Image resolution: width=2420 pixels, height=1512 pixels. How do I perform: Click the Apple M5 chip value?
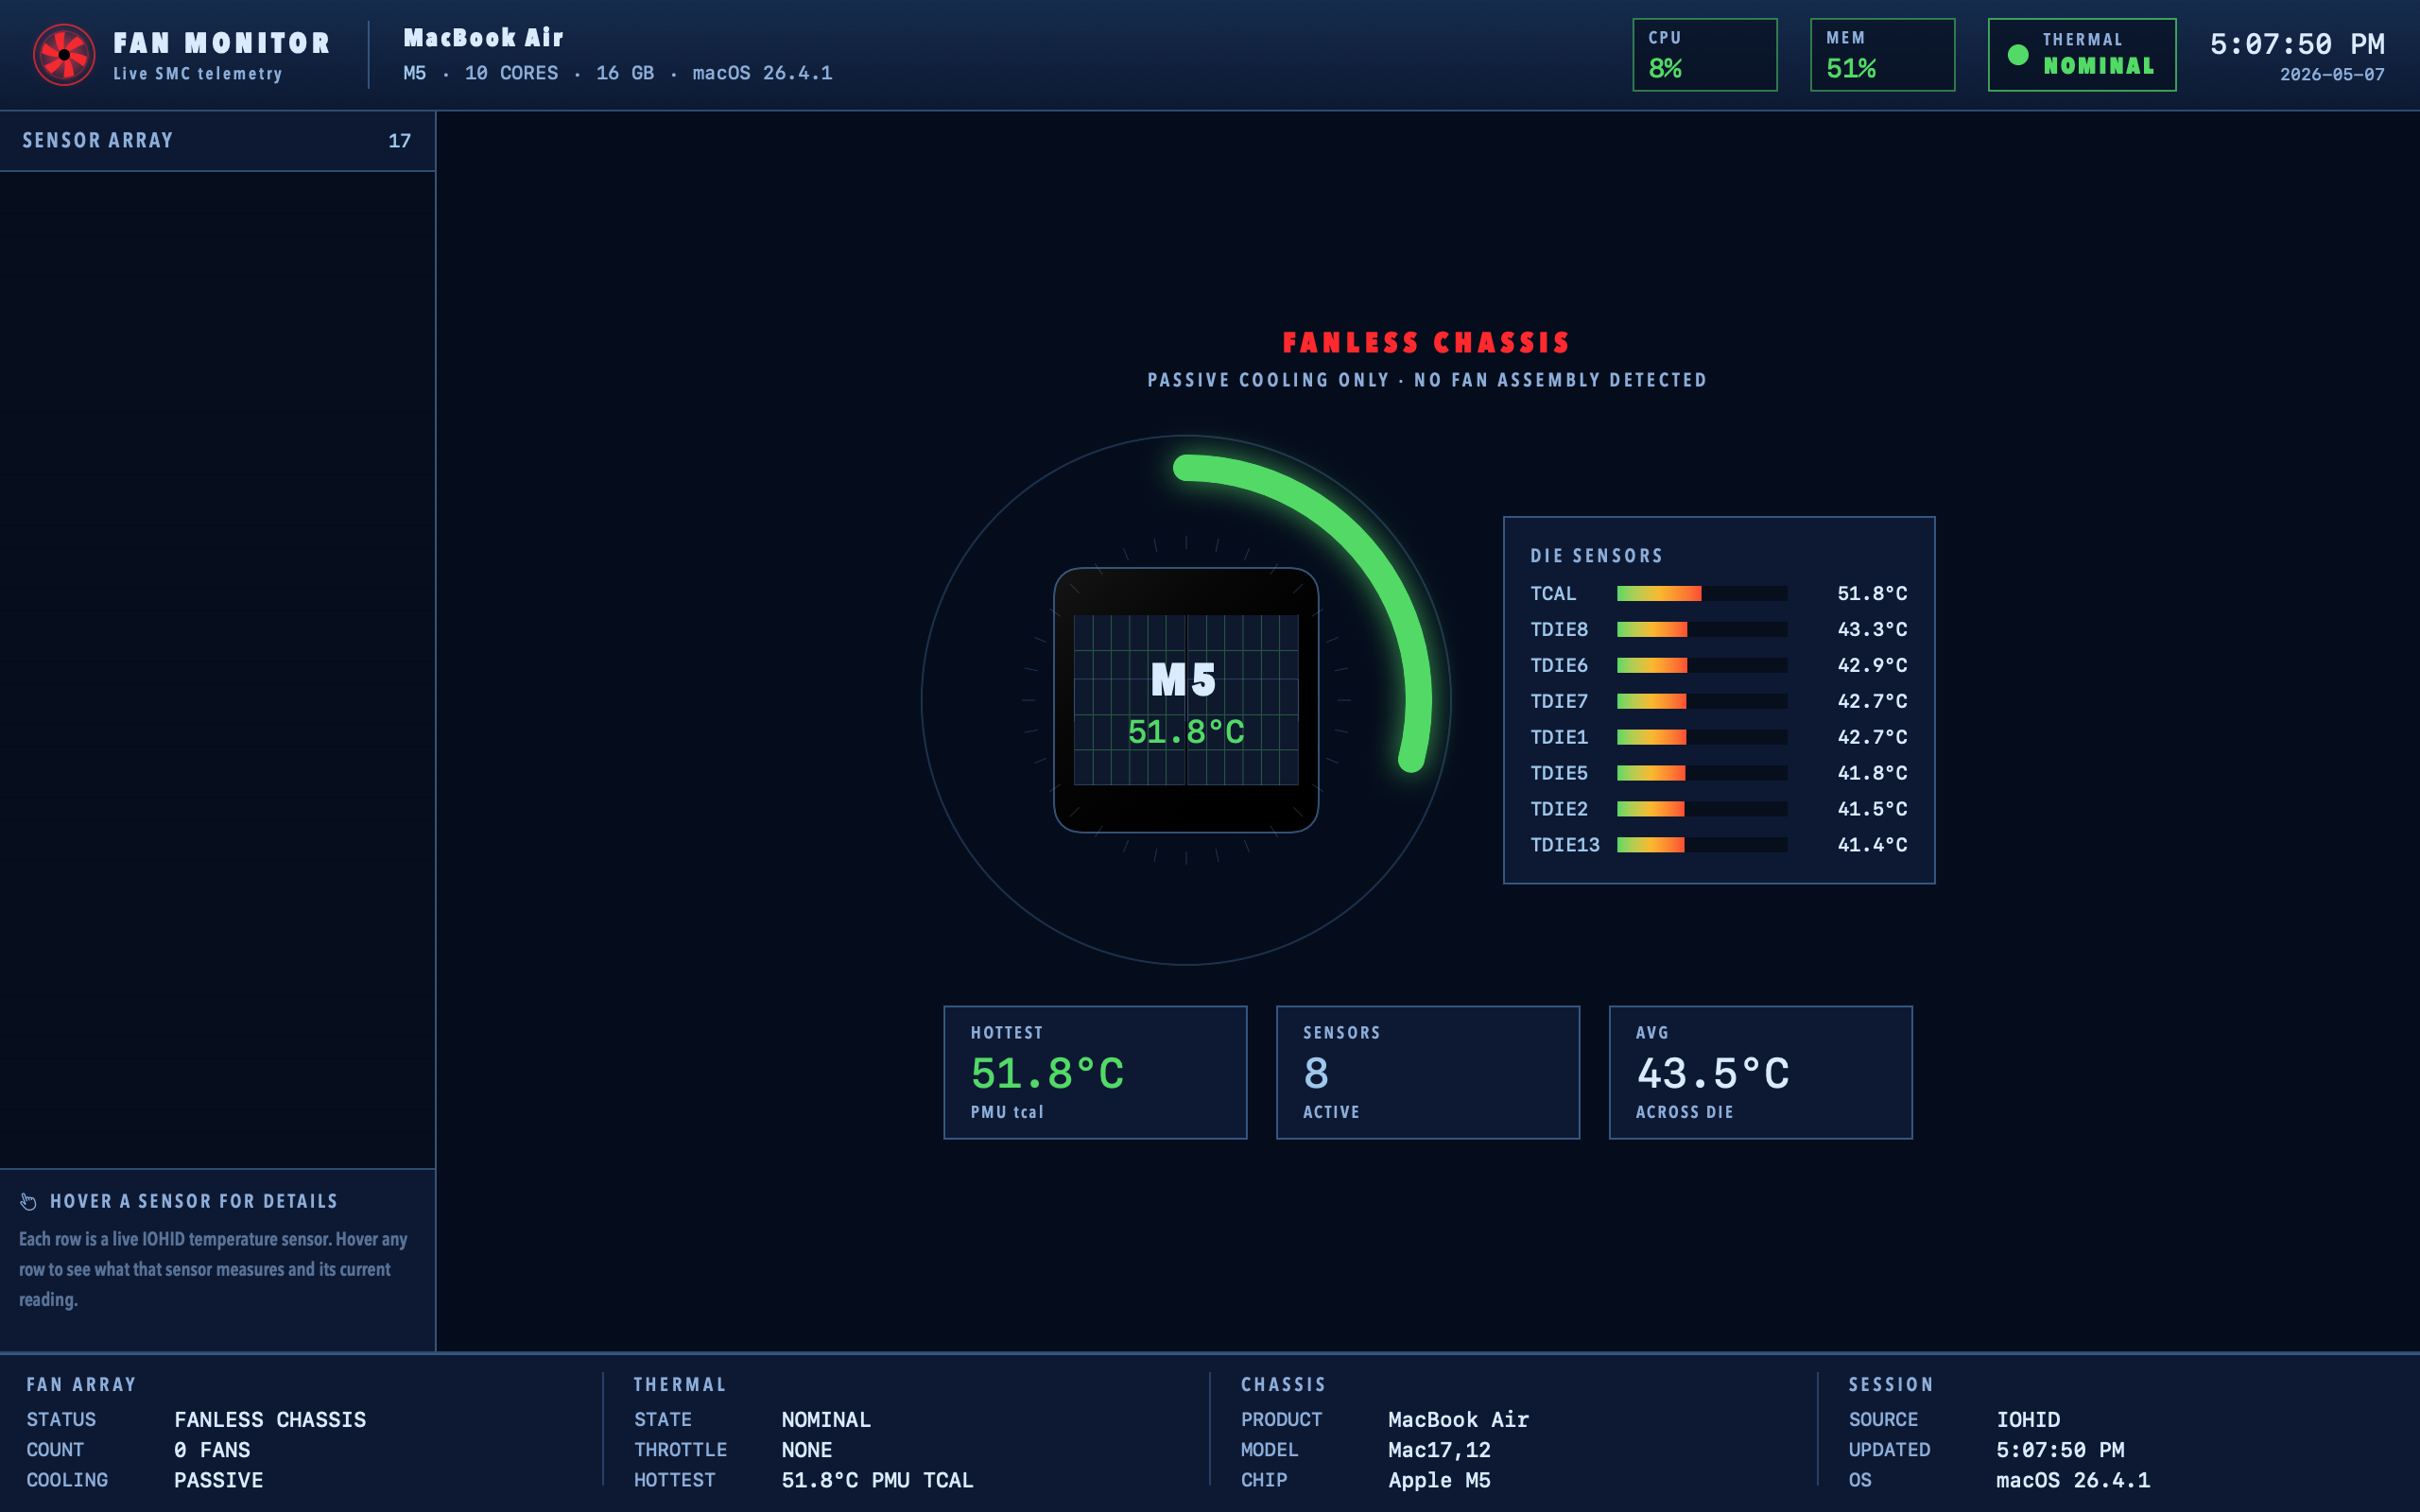(x=1439, y=1480)
